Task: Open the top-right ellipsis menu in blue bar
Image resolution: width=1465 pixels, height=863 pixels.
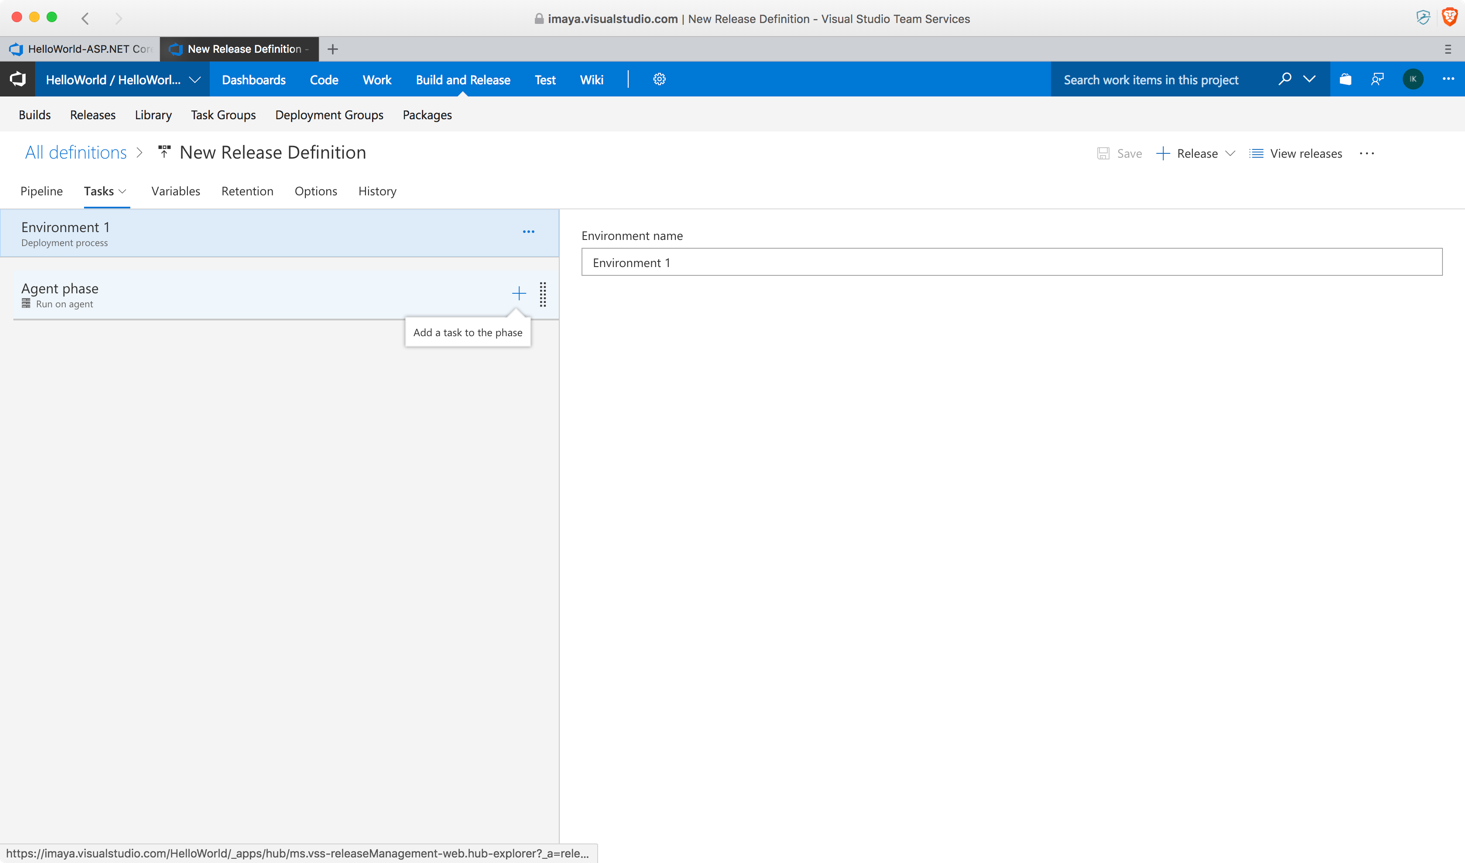Action: click(1448, 79)
